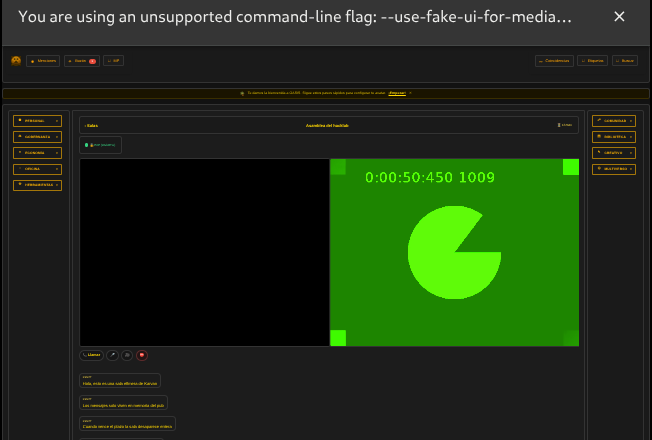The height and width of the screenshot is (440, 652).
Task: Click the SIP button in header
Action: point(114,61)
